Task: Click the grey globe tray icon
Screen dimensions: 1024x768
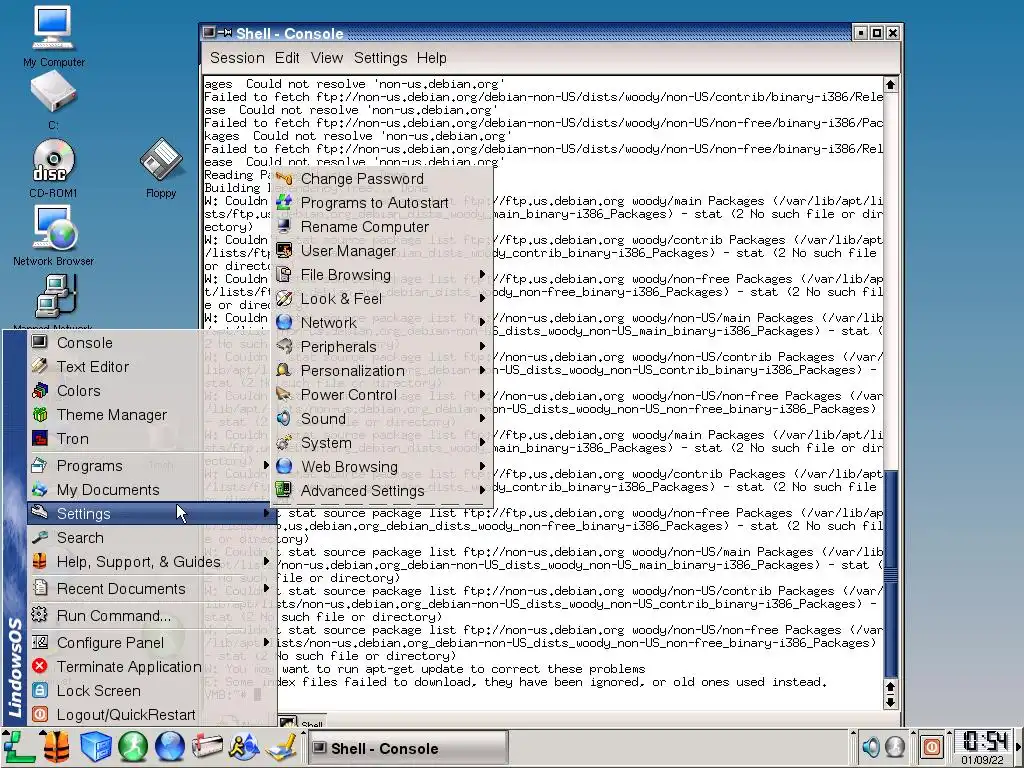Action: pos(895,746)
